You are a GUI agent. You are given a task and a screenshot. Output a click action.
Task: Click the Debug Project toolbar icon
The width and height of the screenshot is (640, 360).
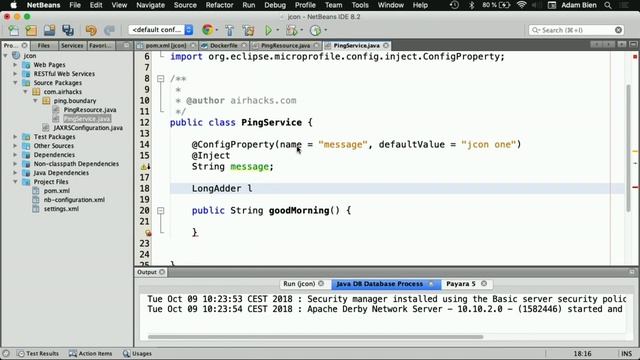pos(291,30)
